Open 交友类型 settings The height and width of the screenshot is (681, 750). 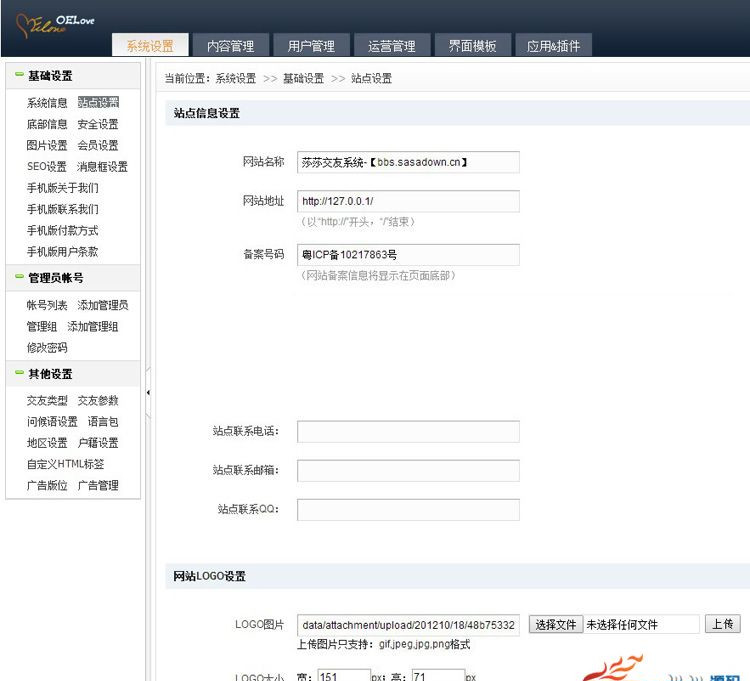coord(47,401)
